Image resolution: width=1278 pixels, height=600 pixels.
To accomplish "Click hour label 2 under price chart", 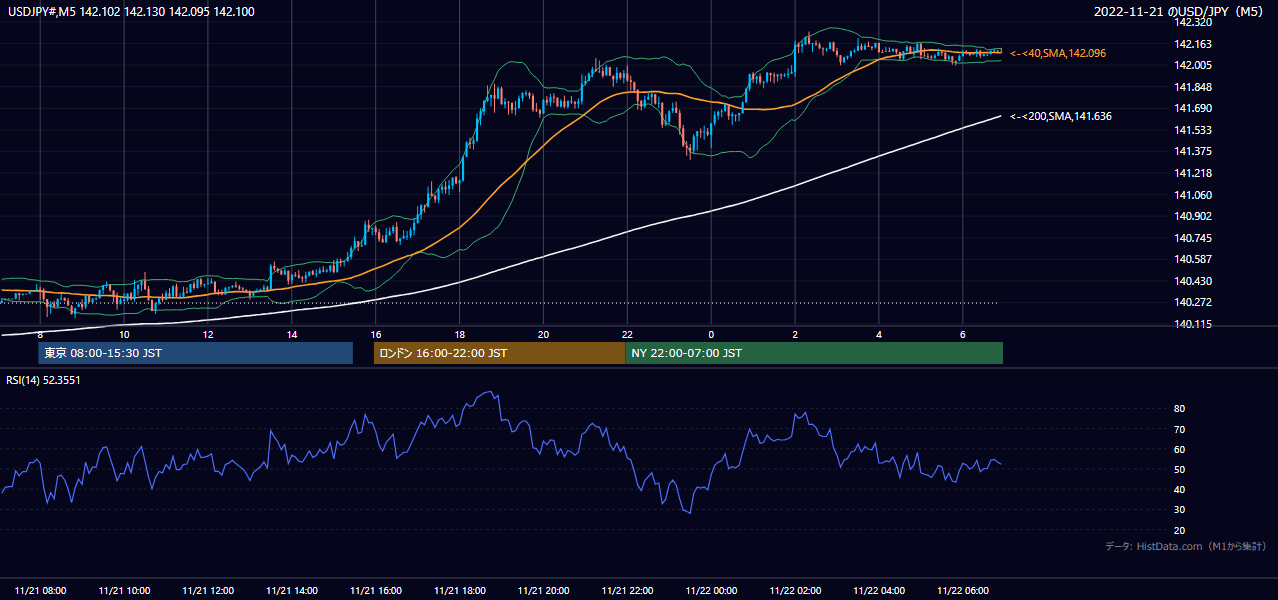I will tap(795, 334).
